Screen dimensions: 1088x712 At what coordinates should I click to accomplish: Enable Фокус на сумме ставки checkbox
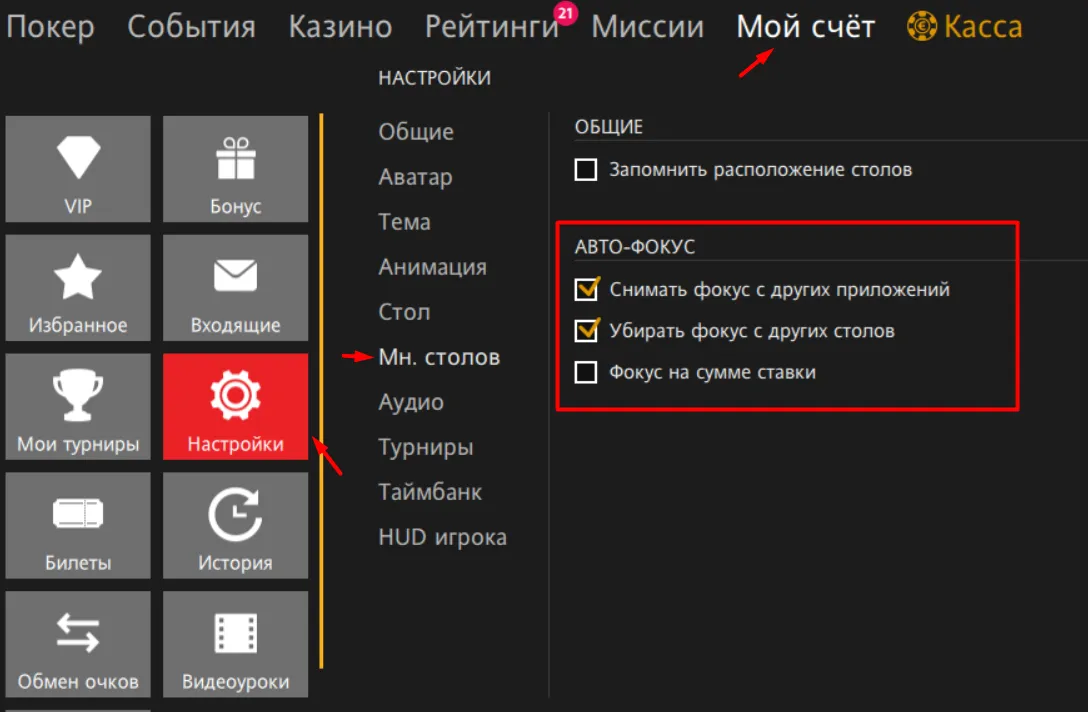pos(586,373)
